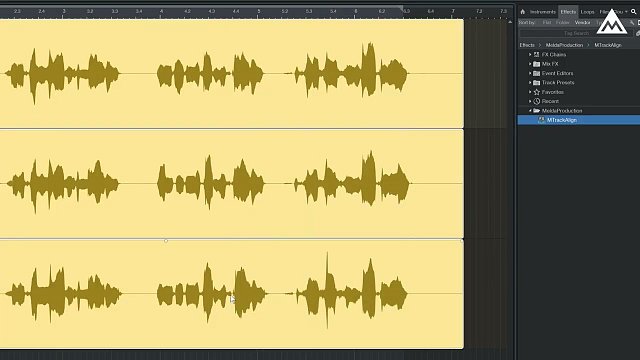Open the browser Home page icon
The width and height of the screenshot is (640, 360).
[x=522, y=12]
